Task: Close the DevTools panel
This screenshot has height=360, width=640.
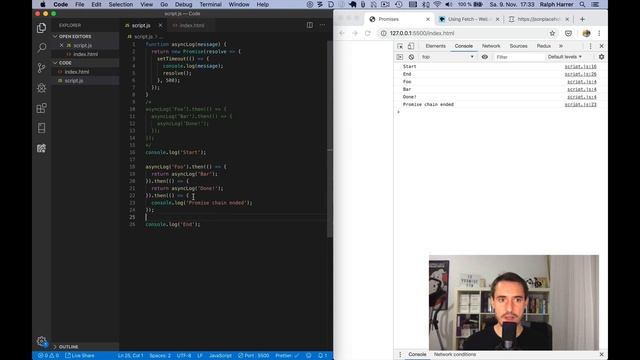Action: 601,46
